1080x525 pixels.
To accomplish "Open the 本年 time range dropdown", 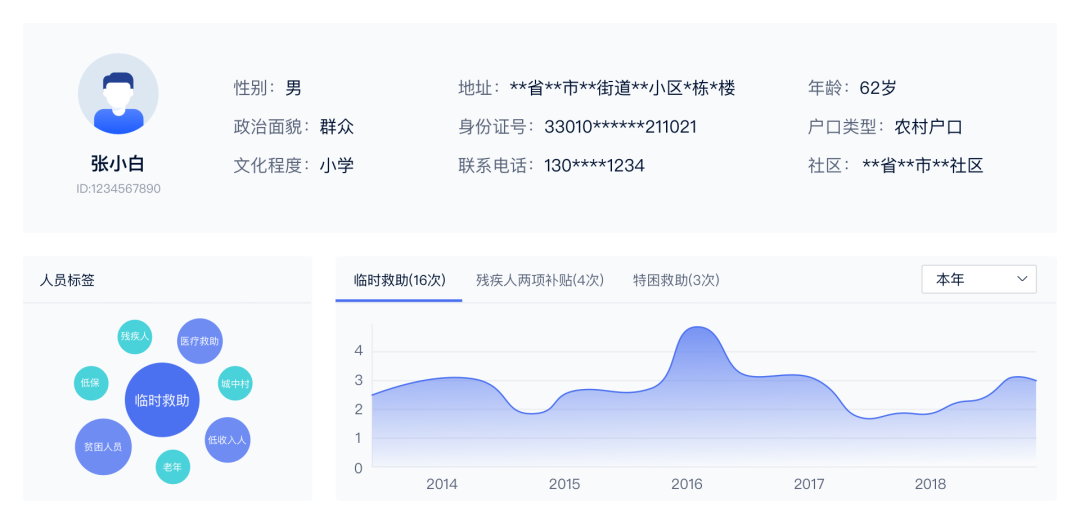I will 978,279.
